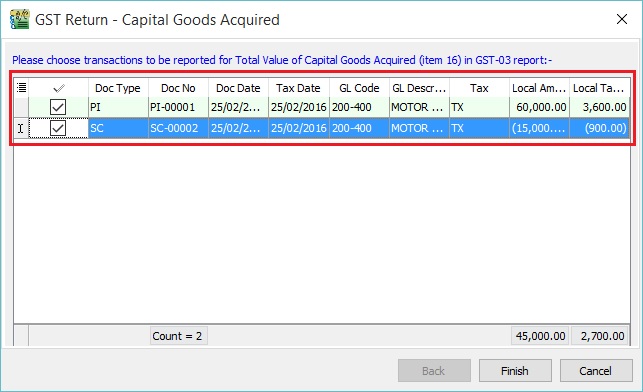Click TX tax code in PI-00001 row
Screen dimensions: 643x392
pyautogui.click(x=479, y=107)
